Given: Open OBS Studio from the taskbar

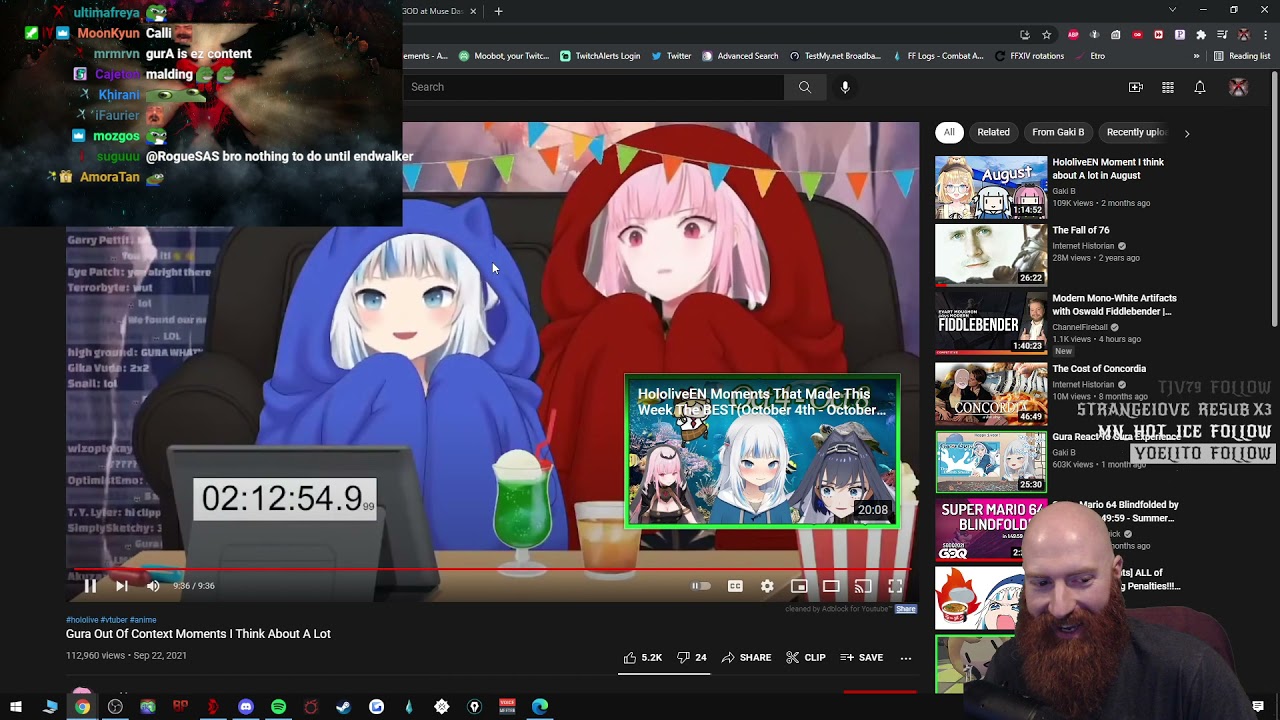Looking at the screenshot, I should 115,707.
